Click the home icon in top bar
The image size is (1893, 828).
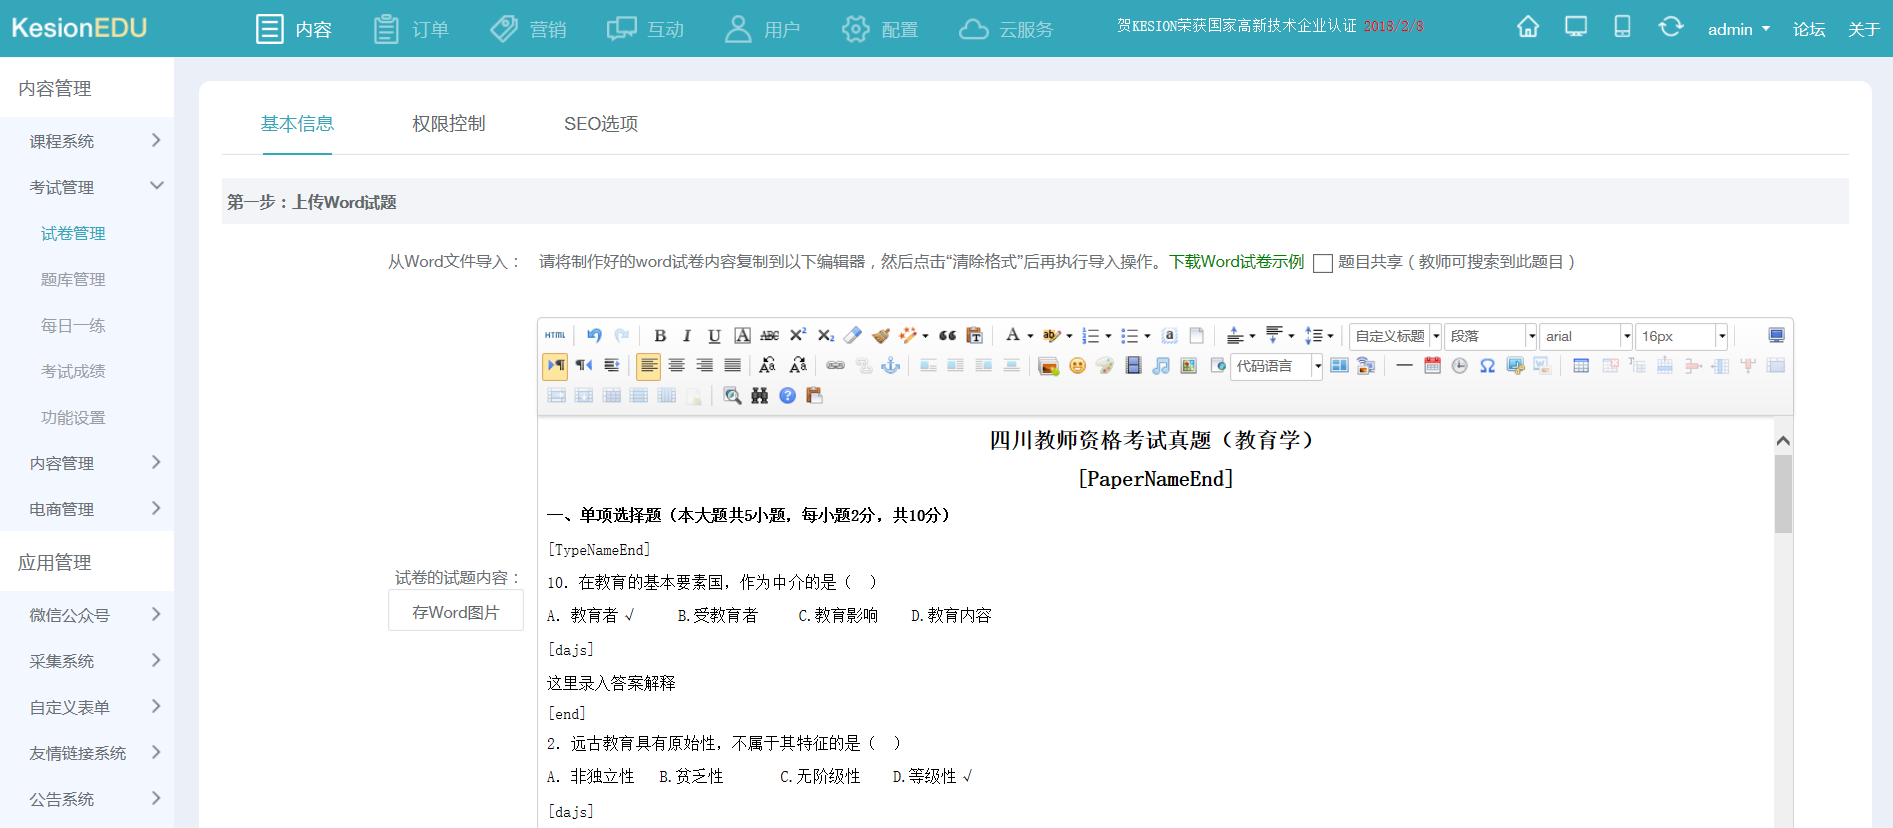tap(1527, 28)
